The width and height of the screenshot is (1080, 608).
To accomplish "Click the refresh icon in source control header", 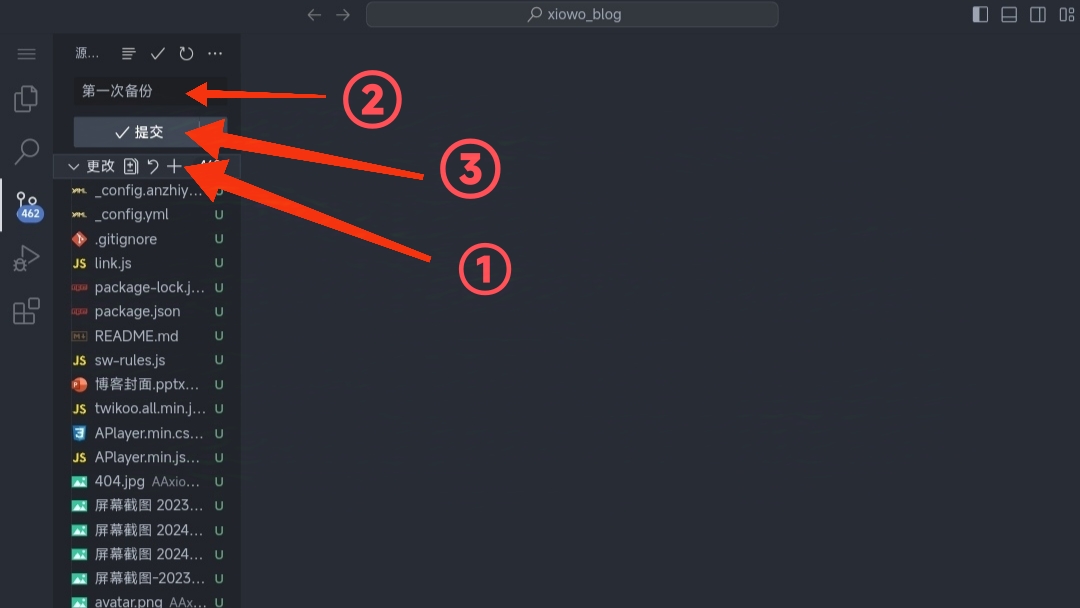I will point(186,53).
